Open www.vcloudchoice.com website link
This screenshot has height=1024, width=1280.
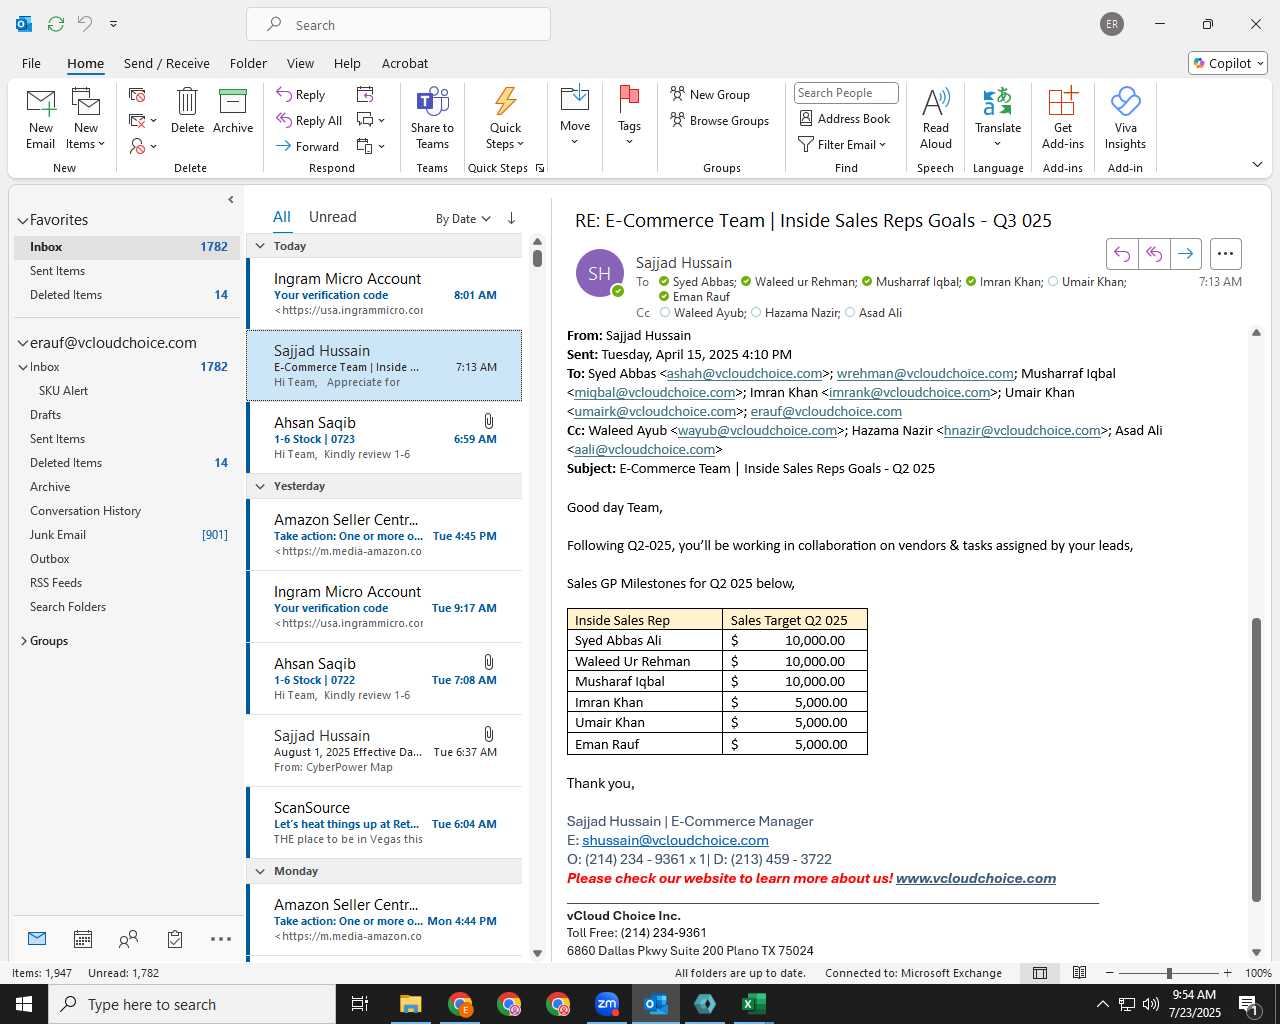(x=976, y=879)
